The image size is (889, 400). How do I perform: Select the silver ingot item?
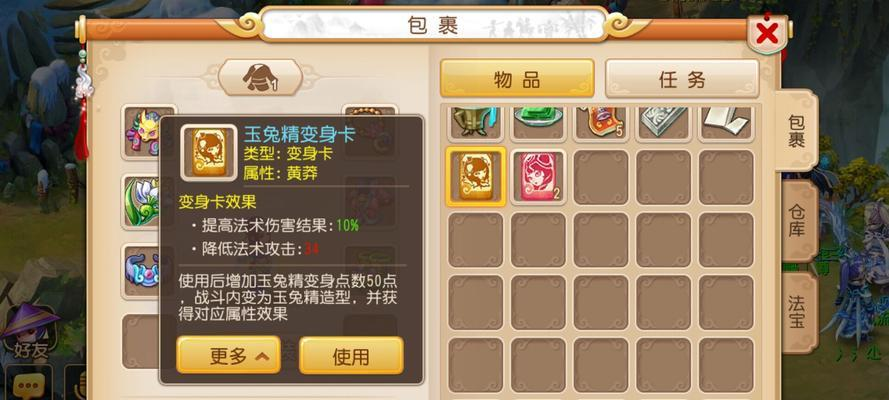click(663, 122)
